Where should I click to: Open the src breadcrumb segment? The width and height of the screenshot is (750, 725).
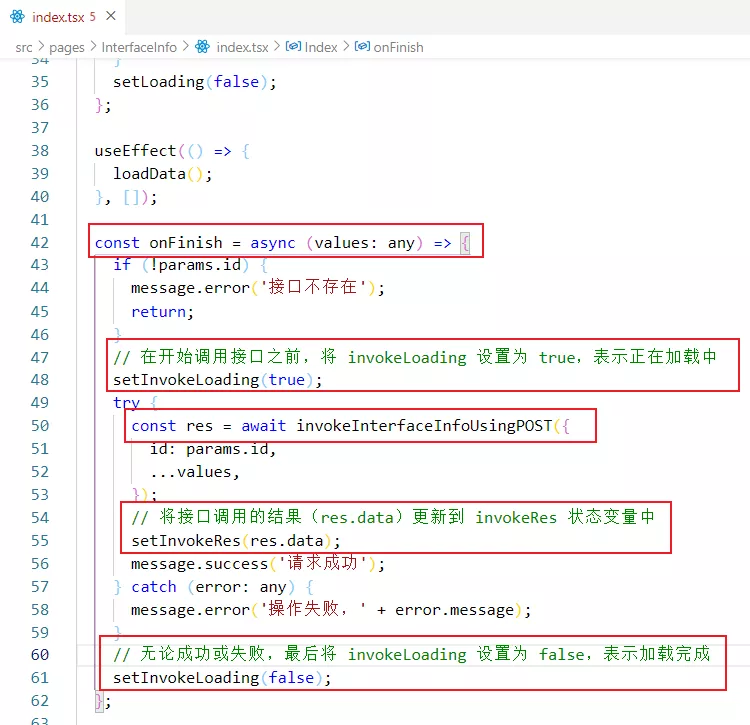point(23,47)
